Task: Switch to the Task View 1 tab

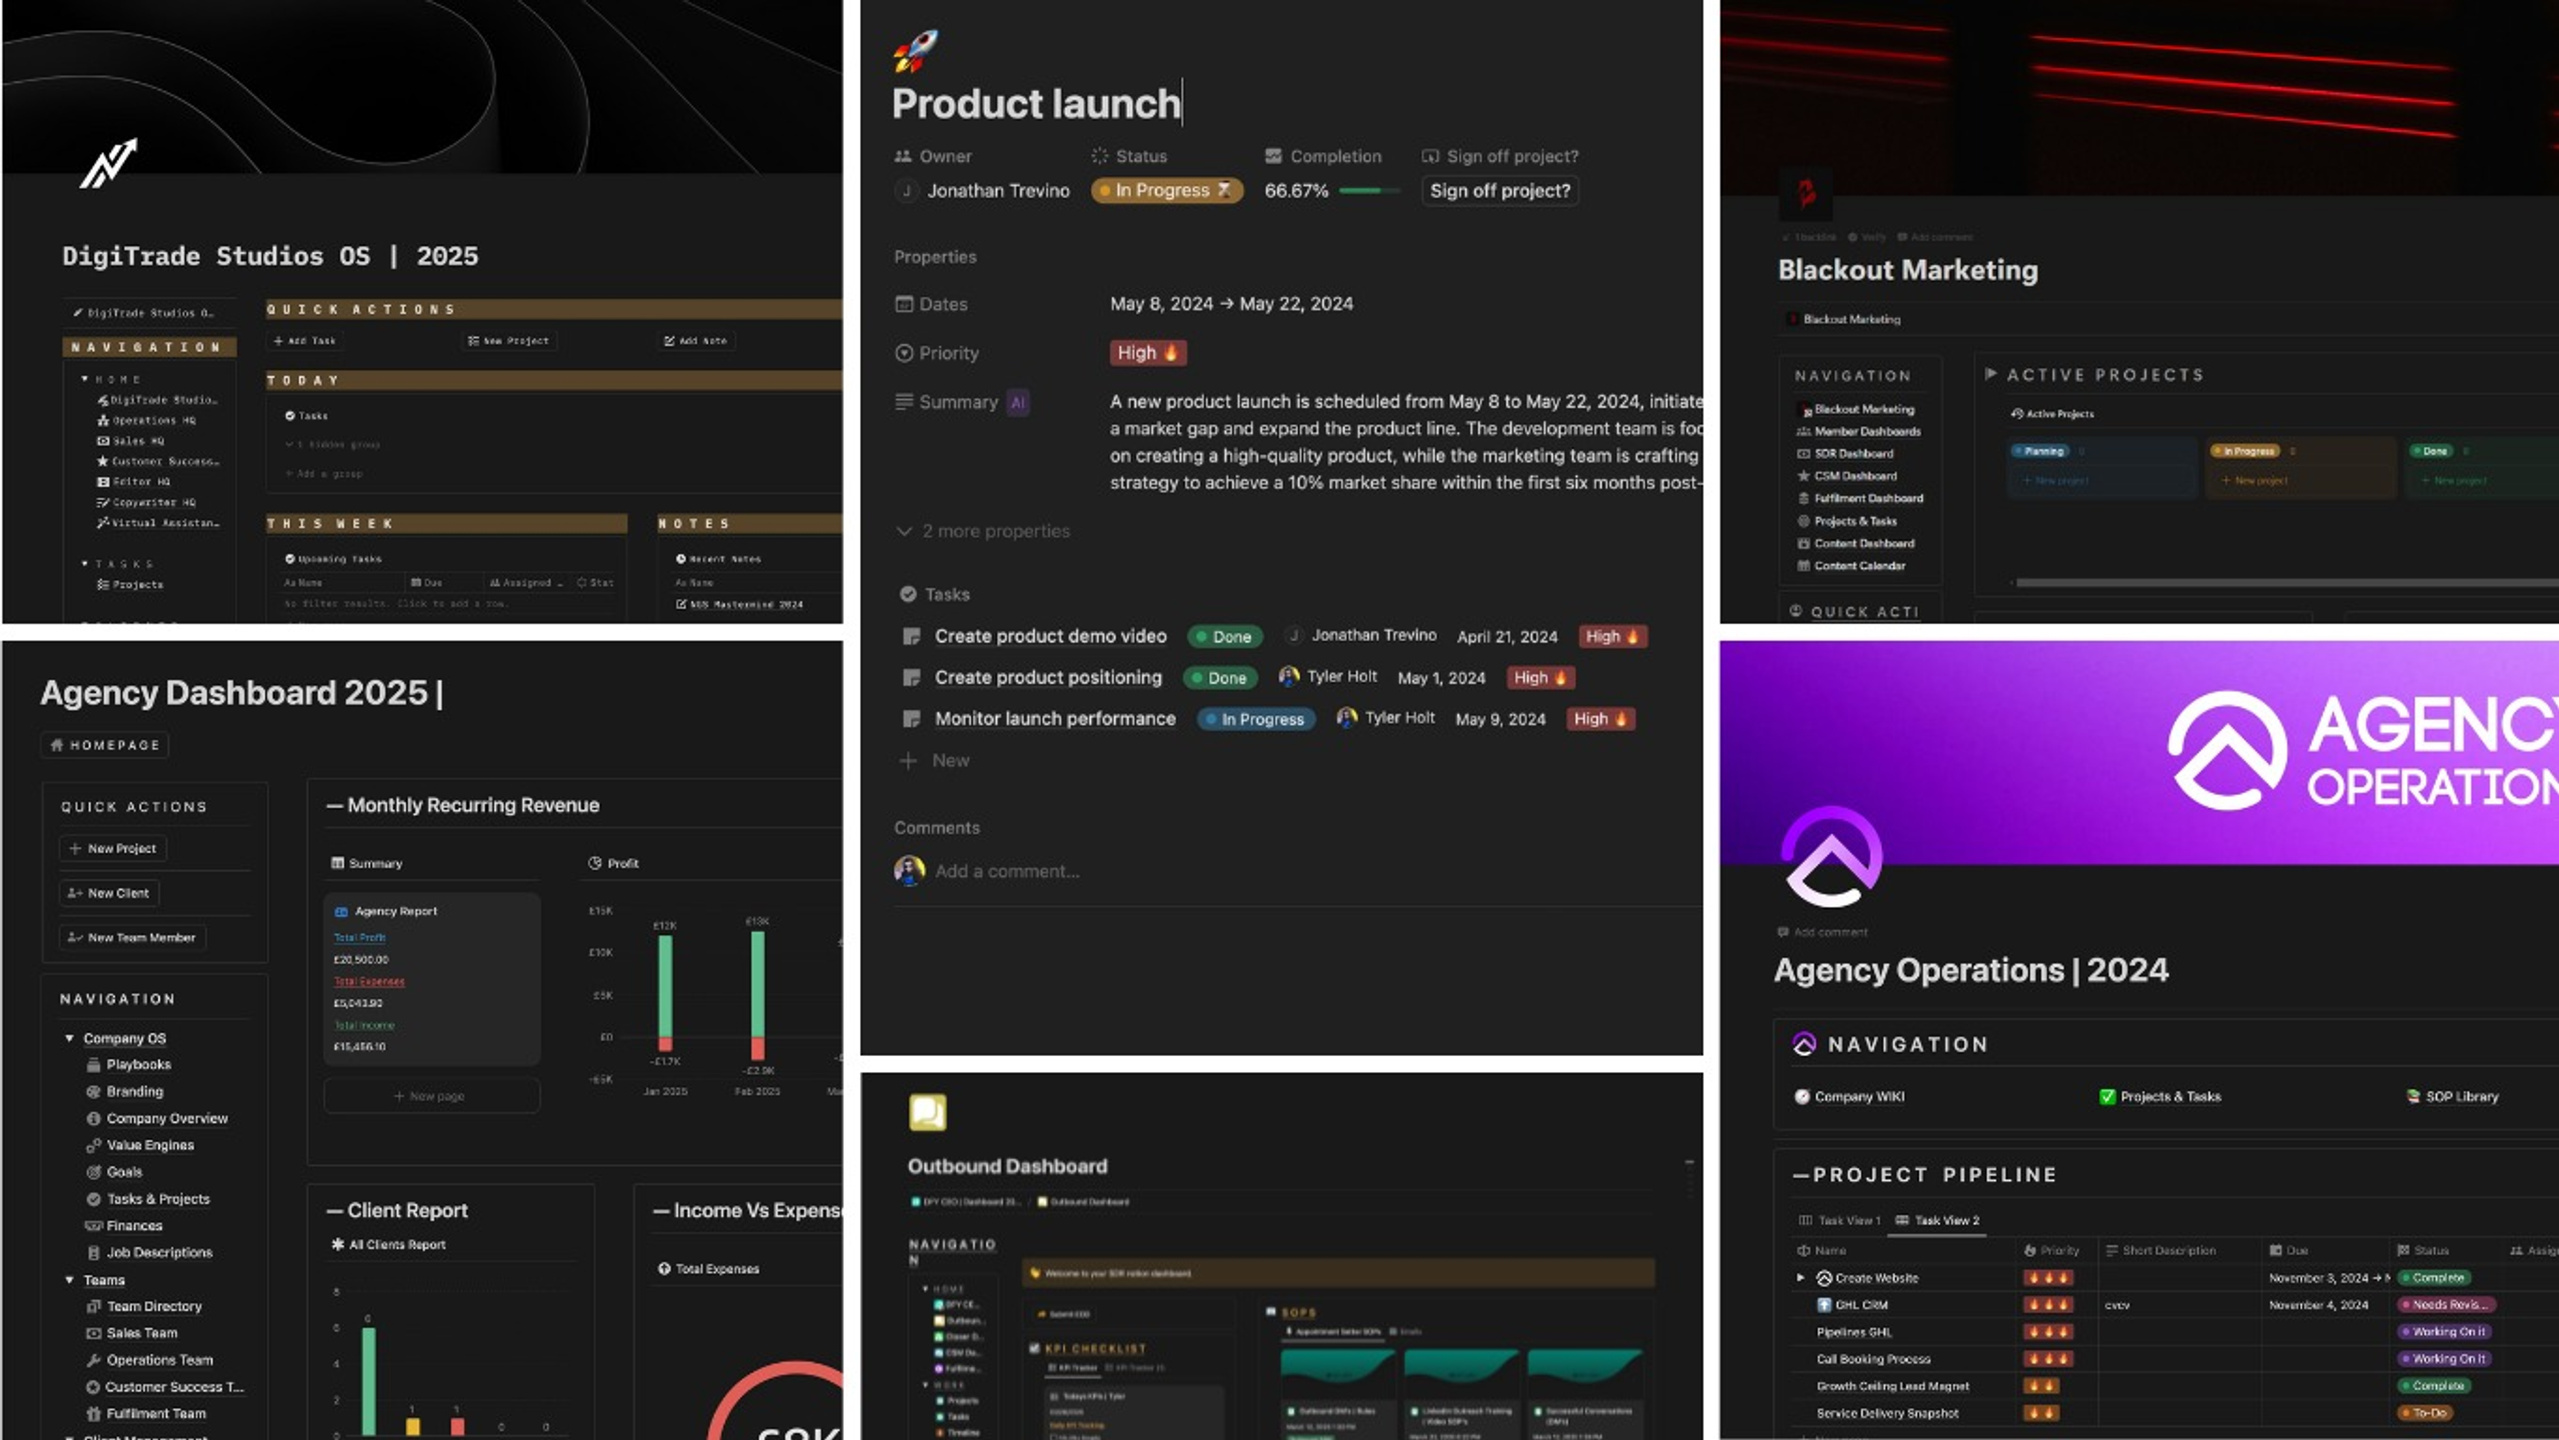Action: [1839, 1220]
